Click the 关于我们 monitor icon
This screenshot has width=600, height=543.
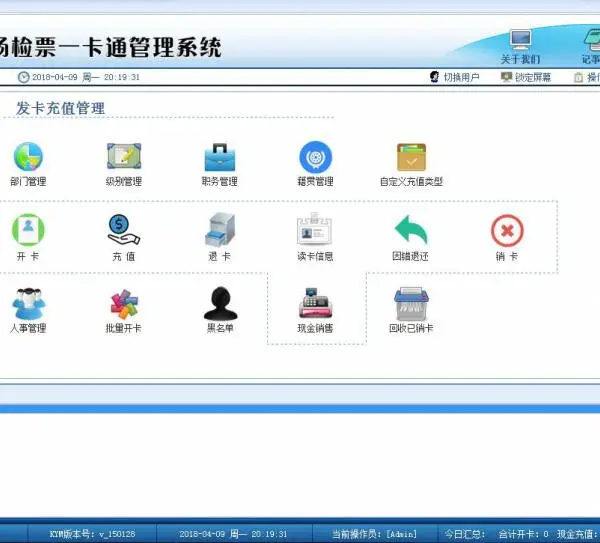tap(520, 40)
